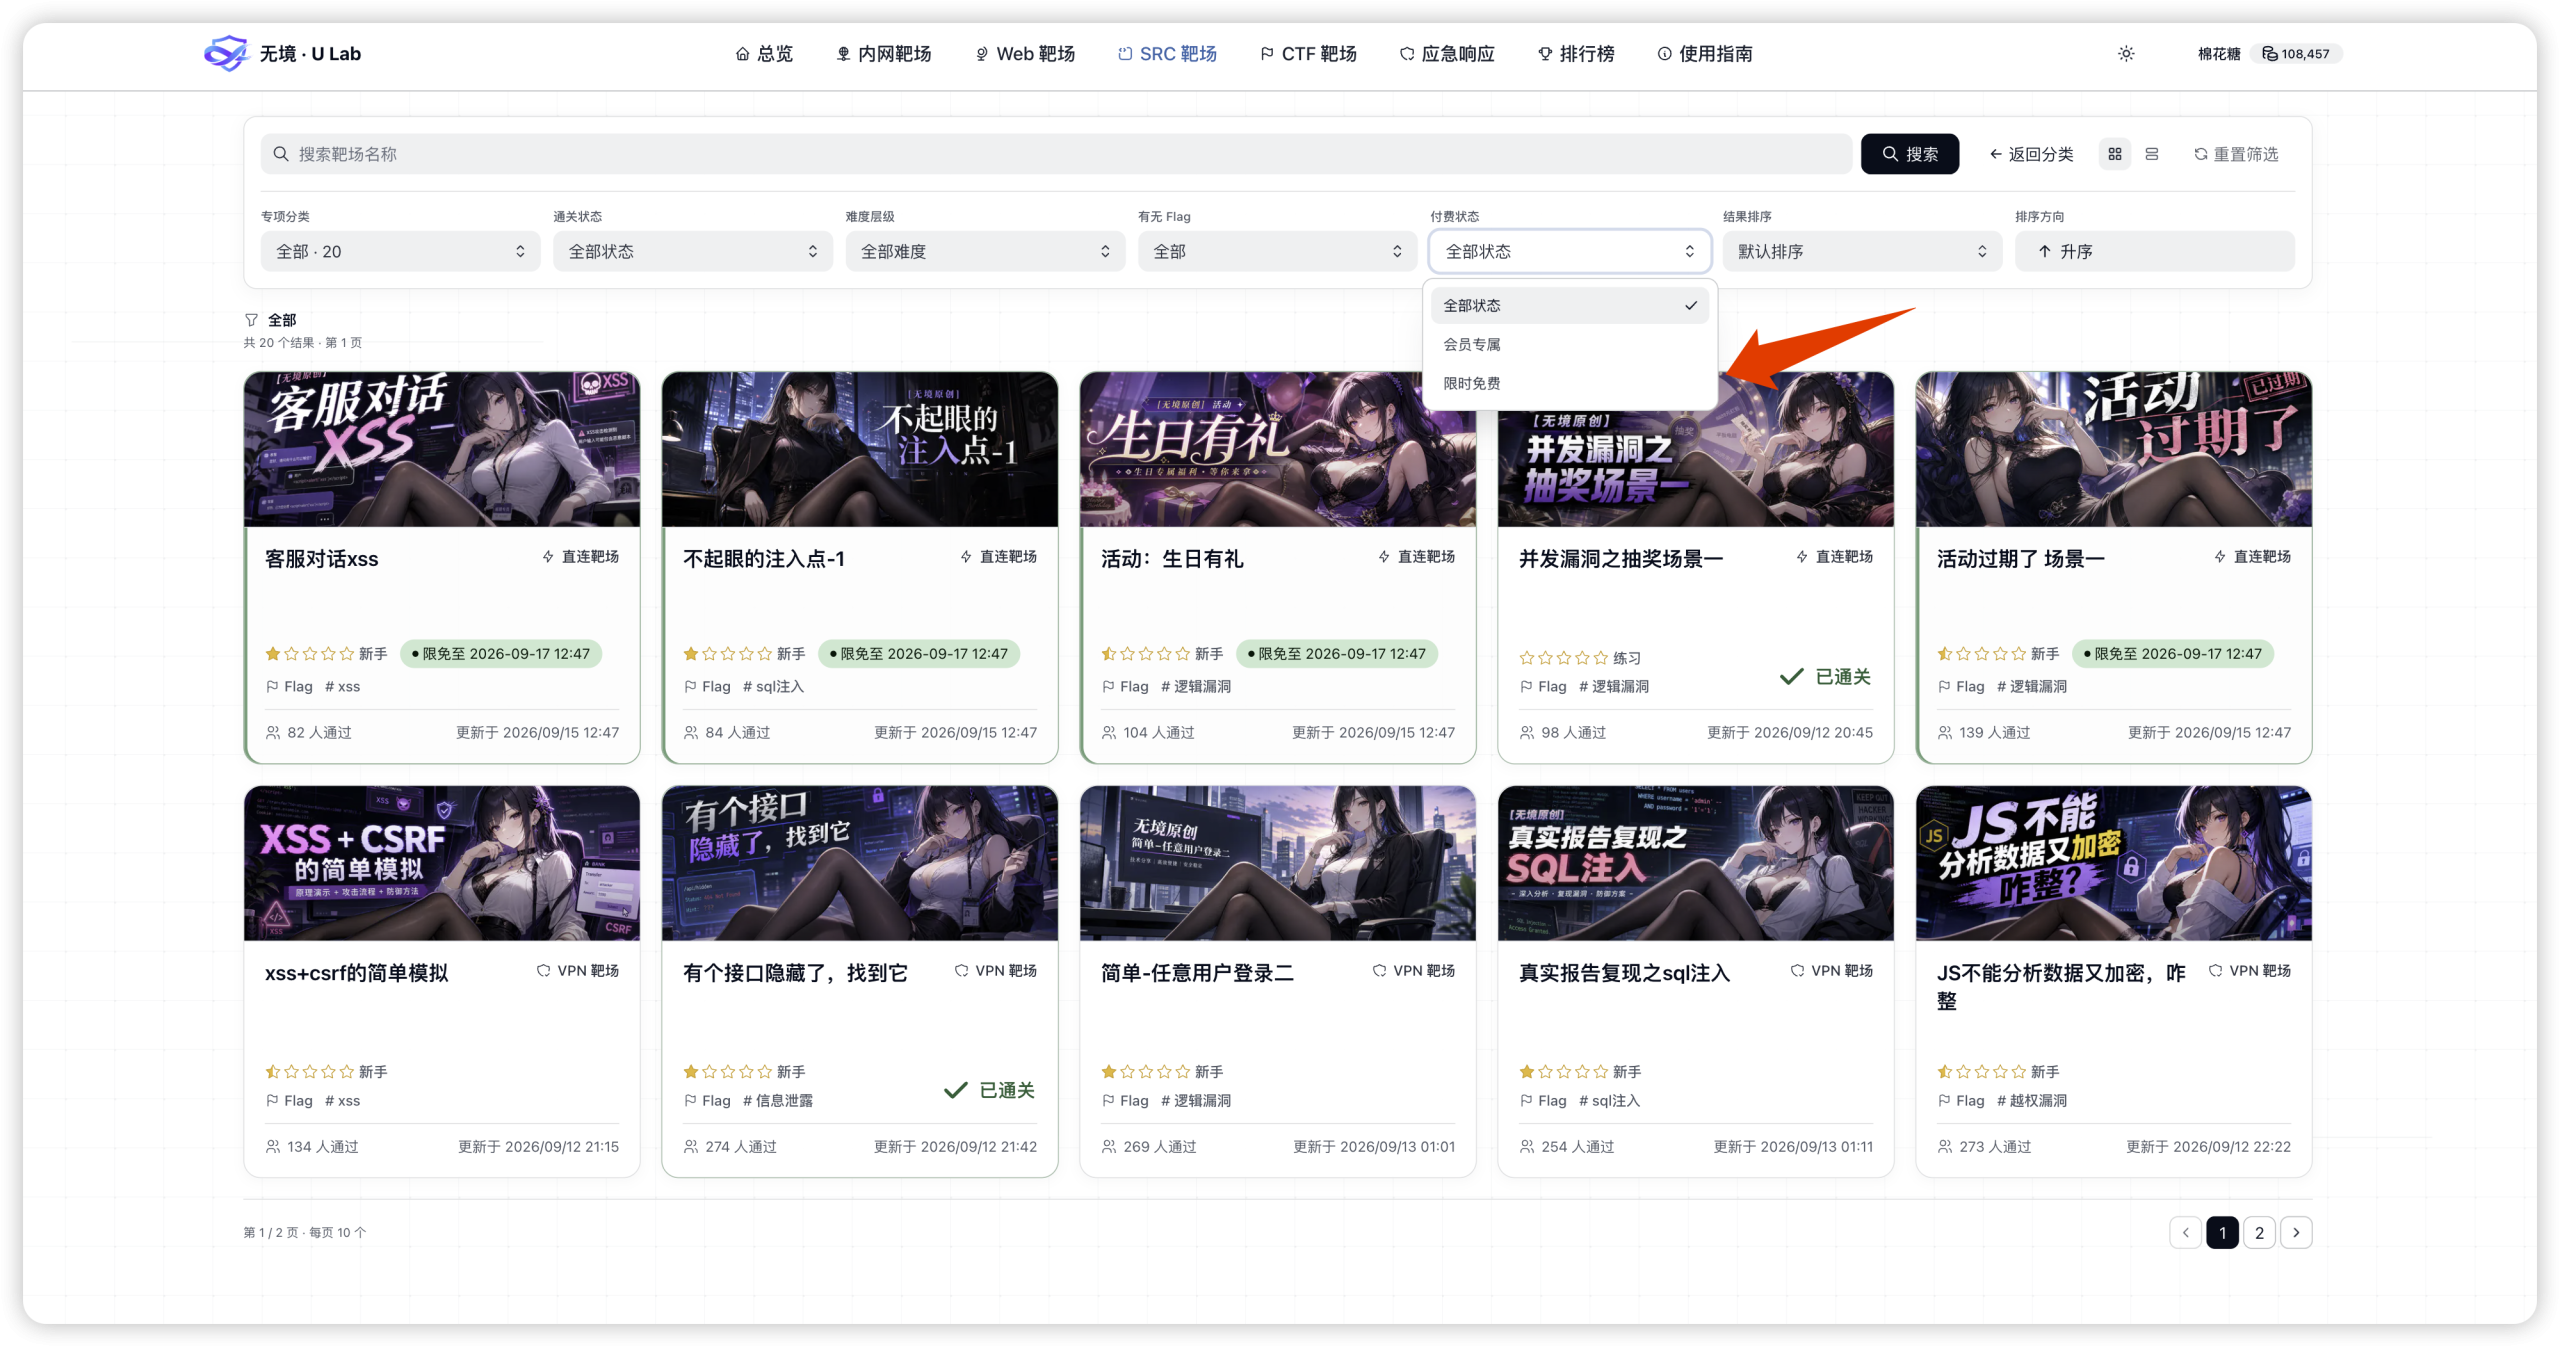Click VPN 靶场 icon on JS不能分析数据 card
The height and width of the screenshot is (1347, 2560).
click(2215, 971)
